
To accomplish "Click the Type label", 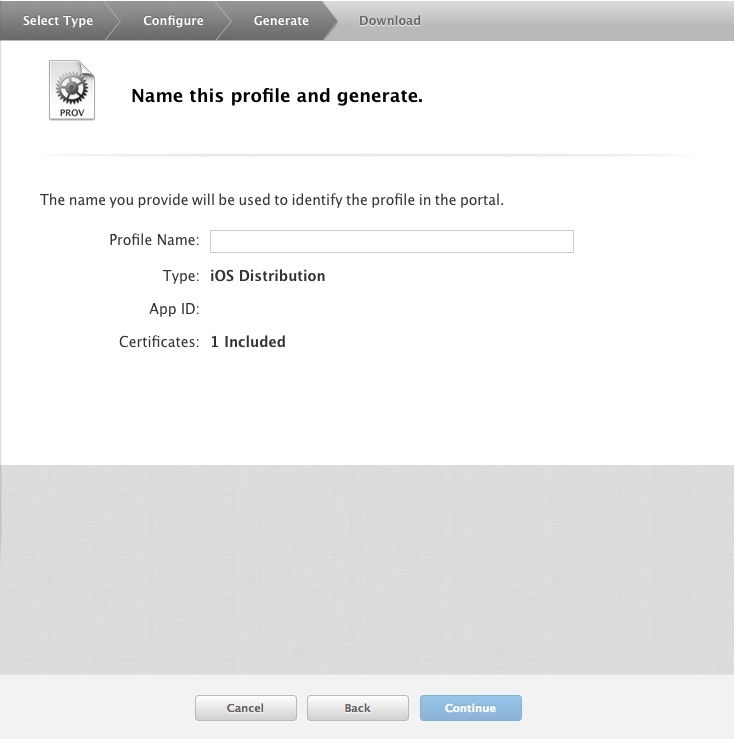I will coord(180,276).
